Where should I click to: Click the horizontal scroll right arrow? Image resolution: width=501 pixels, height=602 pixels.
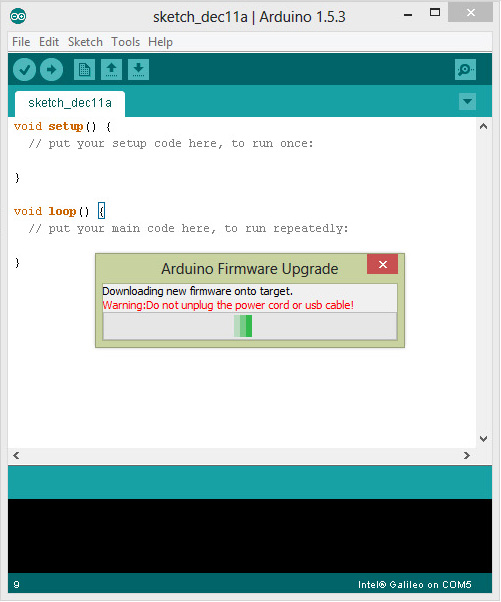tap(466, 455)
